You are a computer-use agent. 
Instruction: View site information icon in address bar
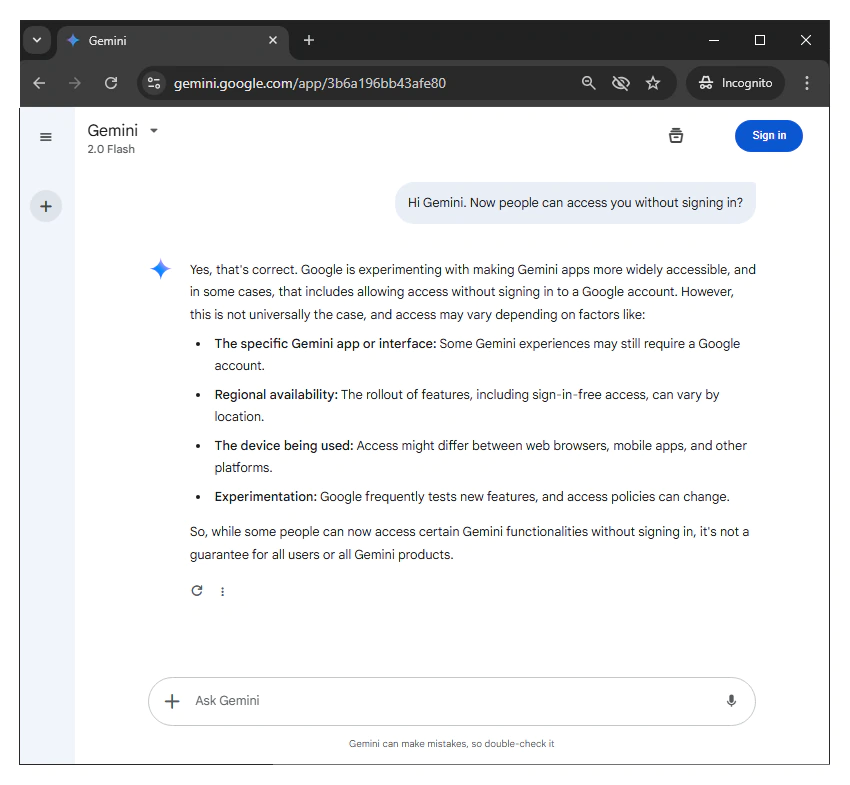(x=154, y=83)
